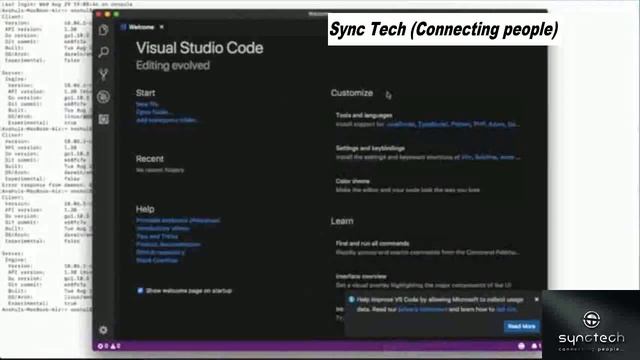640x360 pixels.
Task: Open the Search view in activity bar
Action: click(104, 52)
